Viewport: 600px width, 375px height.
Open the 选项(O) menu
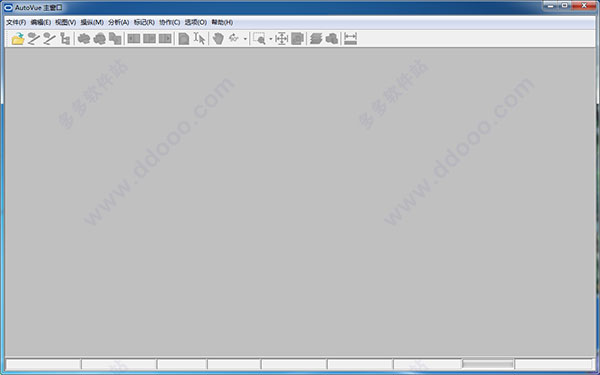pyautogui.click(x=196, y=22)
